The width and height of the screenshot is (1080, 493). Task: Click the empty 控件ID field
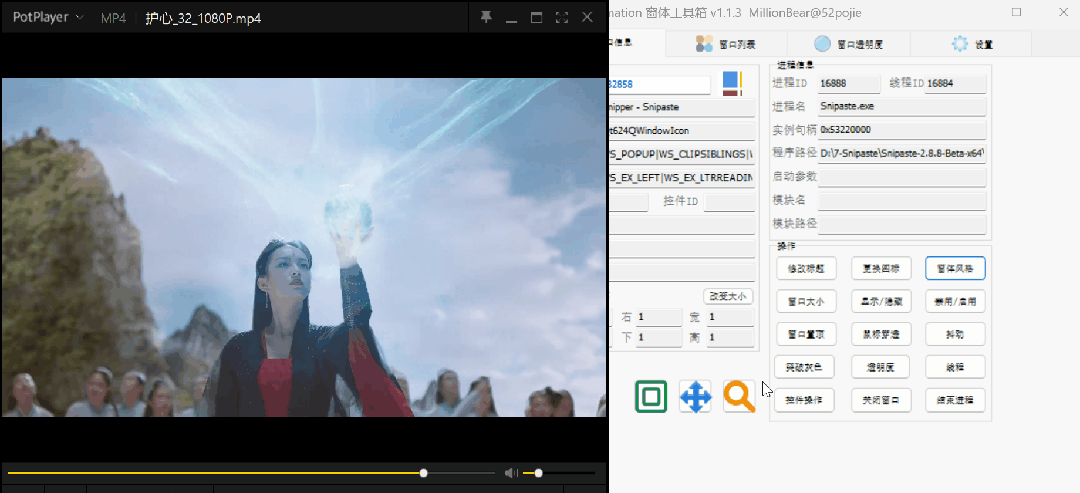(x=729, y=202)
